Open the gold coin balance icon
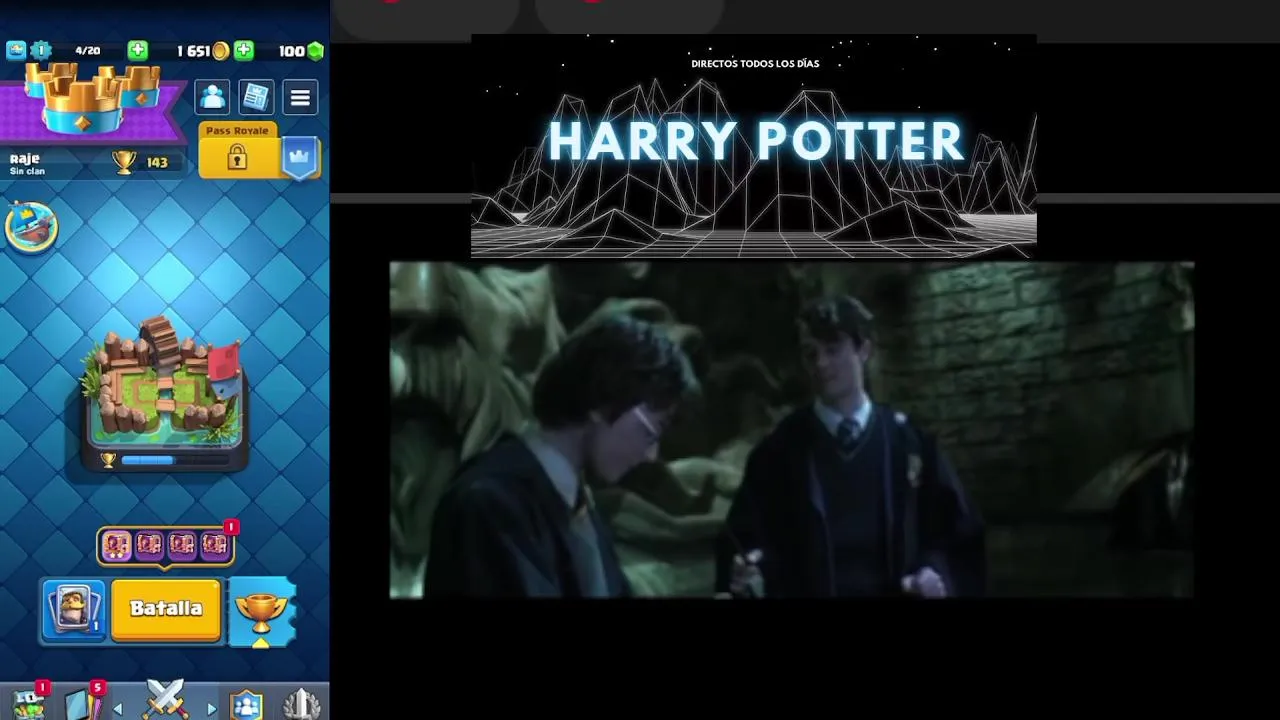This screenshot has width=1280, height=720. [220, 51]
